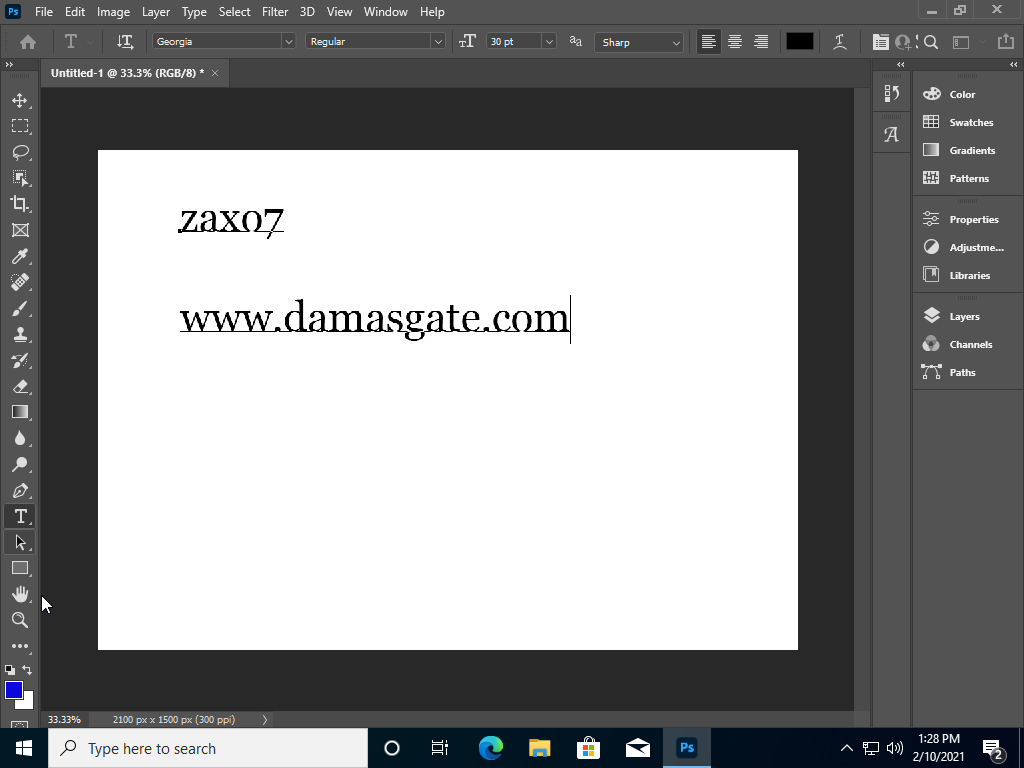This screenshot has height=768, width=1024.
Task: Select the Clone Stamp tool
Action: click(20, 334)
